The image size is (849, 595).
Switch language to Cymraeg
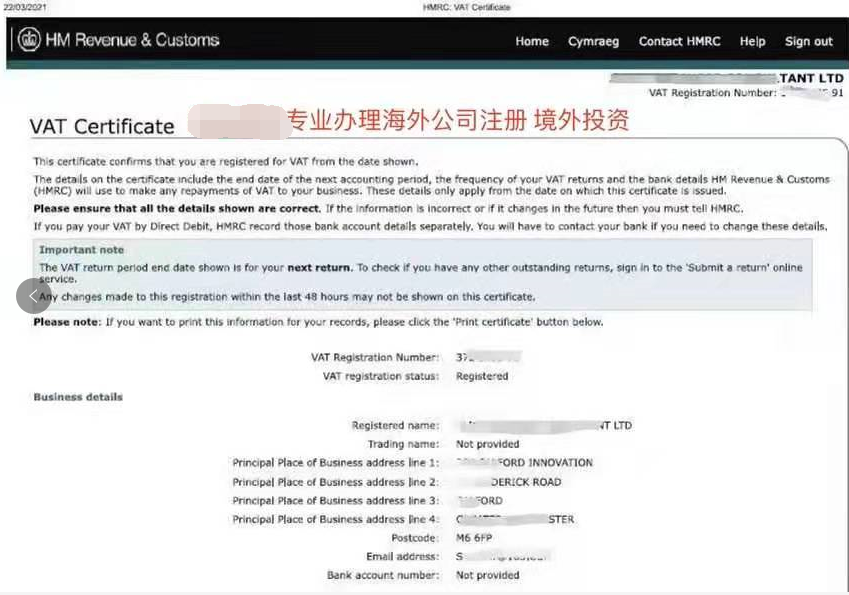593,42
